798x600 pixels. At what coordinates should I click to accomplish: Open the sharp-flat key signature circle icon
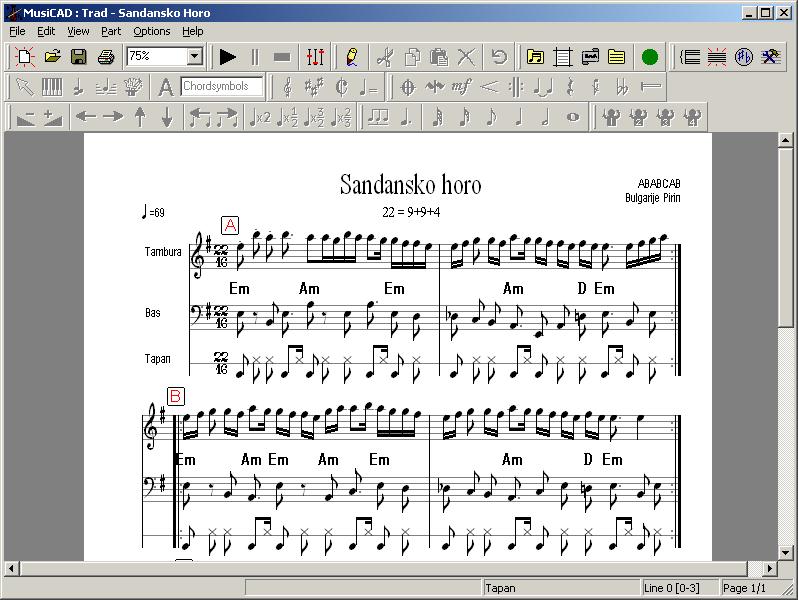(744, 57)
